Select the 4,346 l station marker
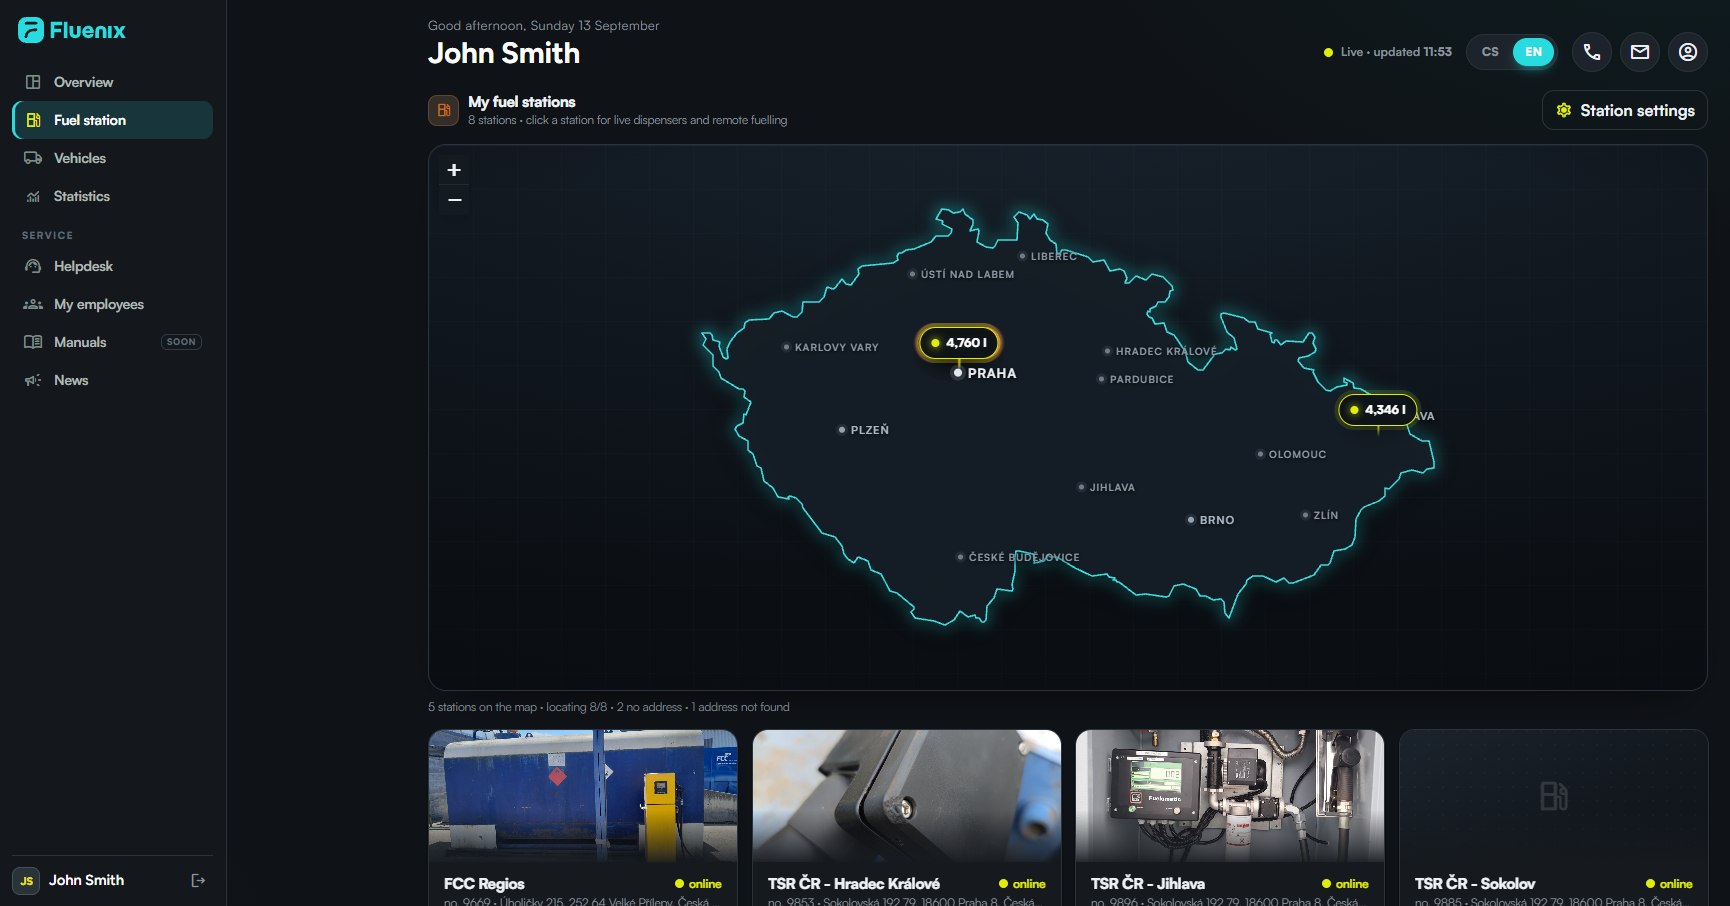 (x=1378, y=409)
